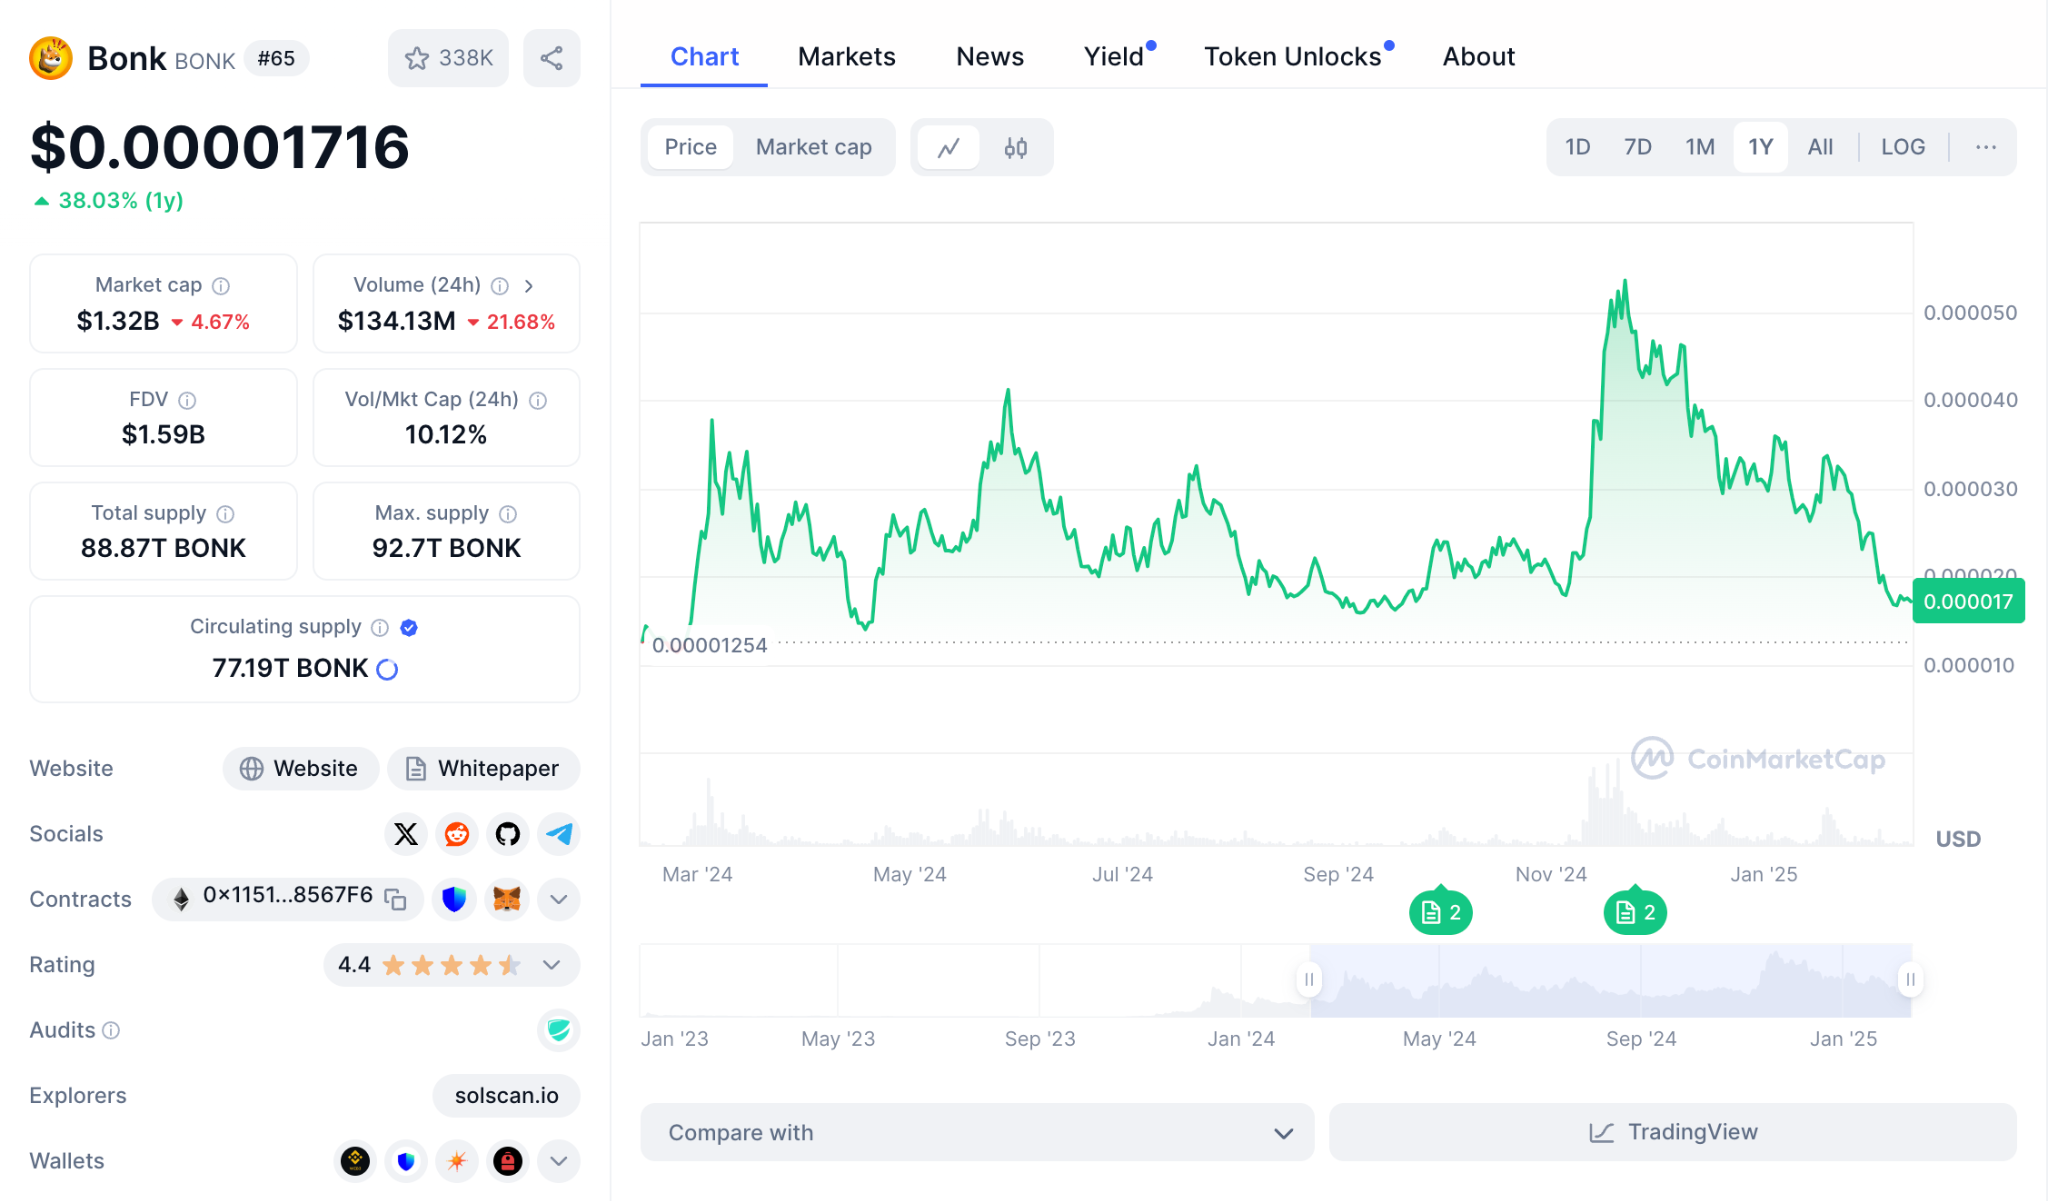The width and height of the screenshot is (2048, 1201).
Task: Open the news marker near Nov '24
Action: click(1635, 912)
